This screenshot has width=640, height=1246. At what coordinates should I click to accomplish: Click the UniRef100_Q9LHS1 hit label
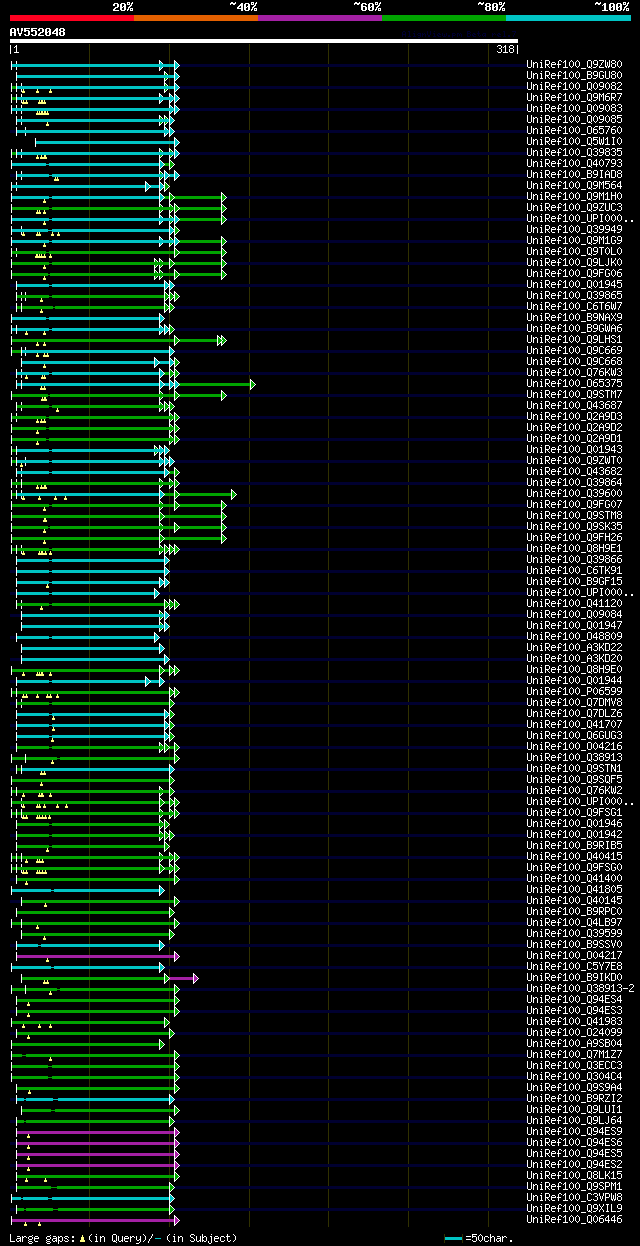point(574,340)
